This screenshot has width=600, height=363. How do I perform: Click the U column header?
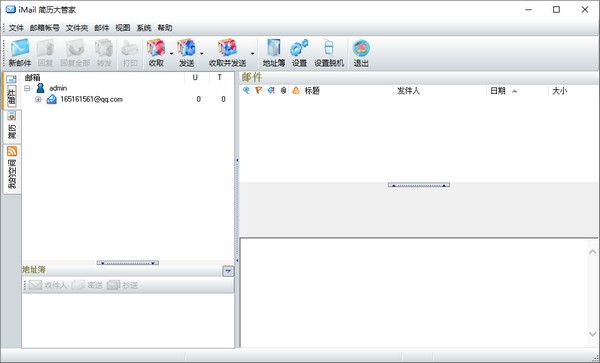click(195, 78)
